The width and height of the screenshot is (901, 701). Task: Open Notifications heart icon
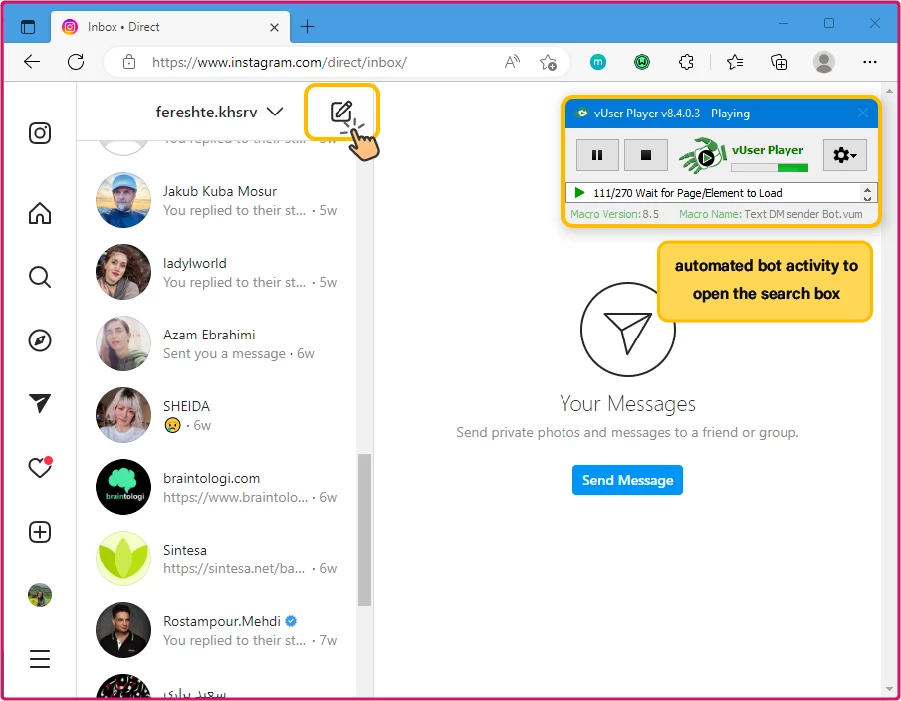(x=40, y=467)
